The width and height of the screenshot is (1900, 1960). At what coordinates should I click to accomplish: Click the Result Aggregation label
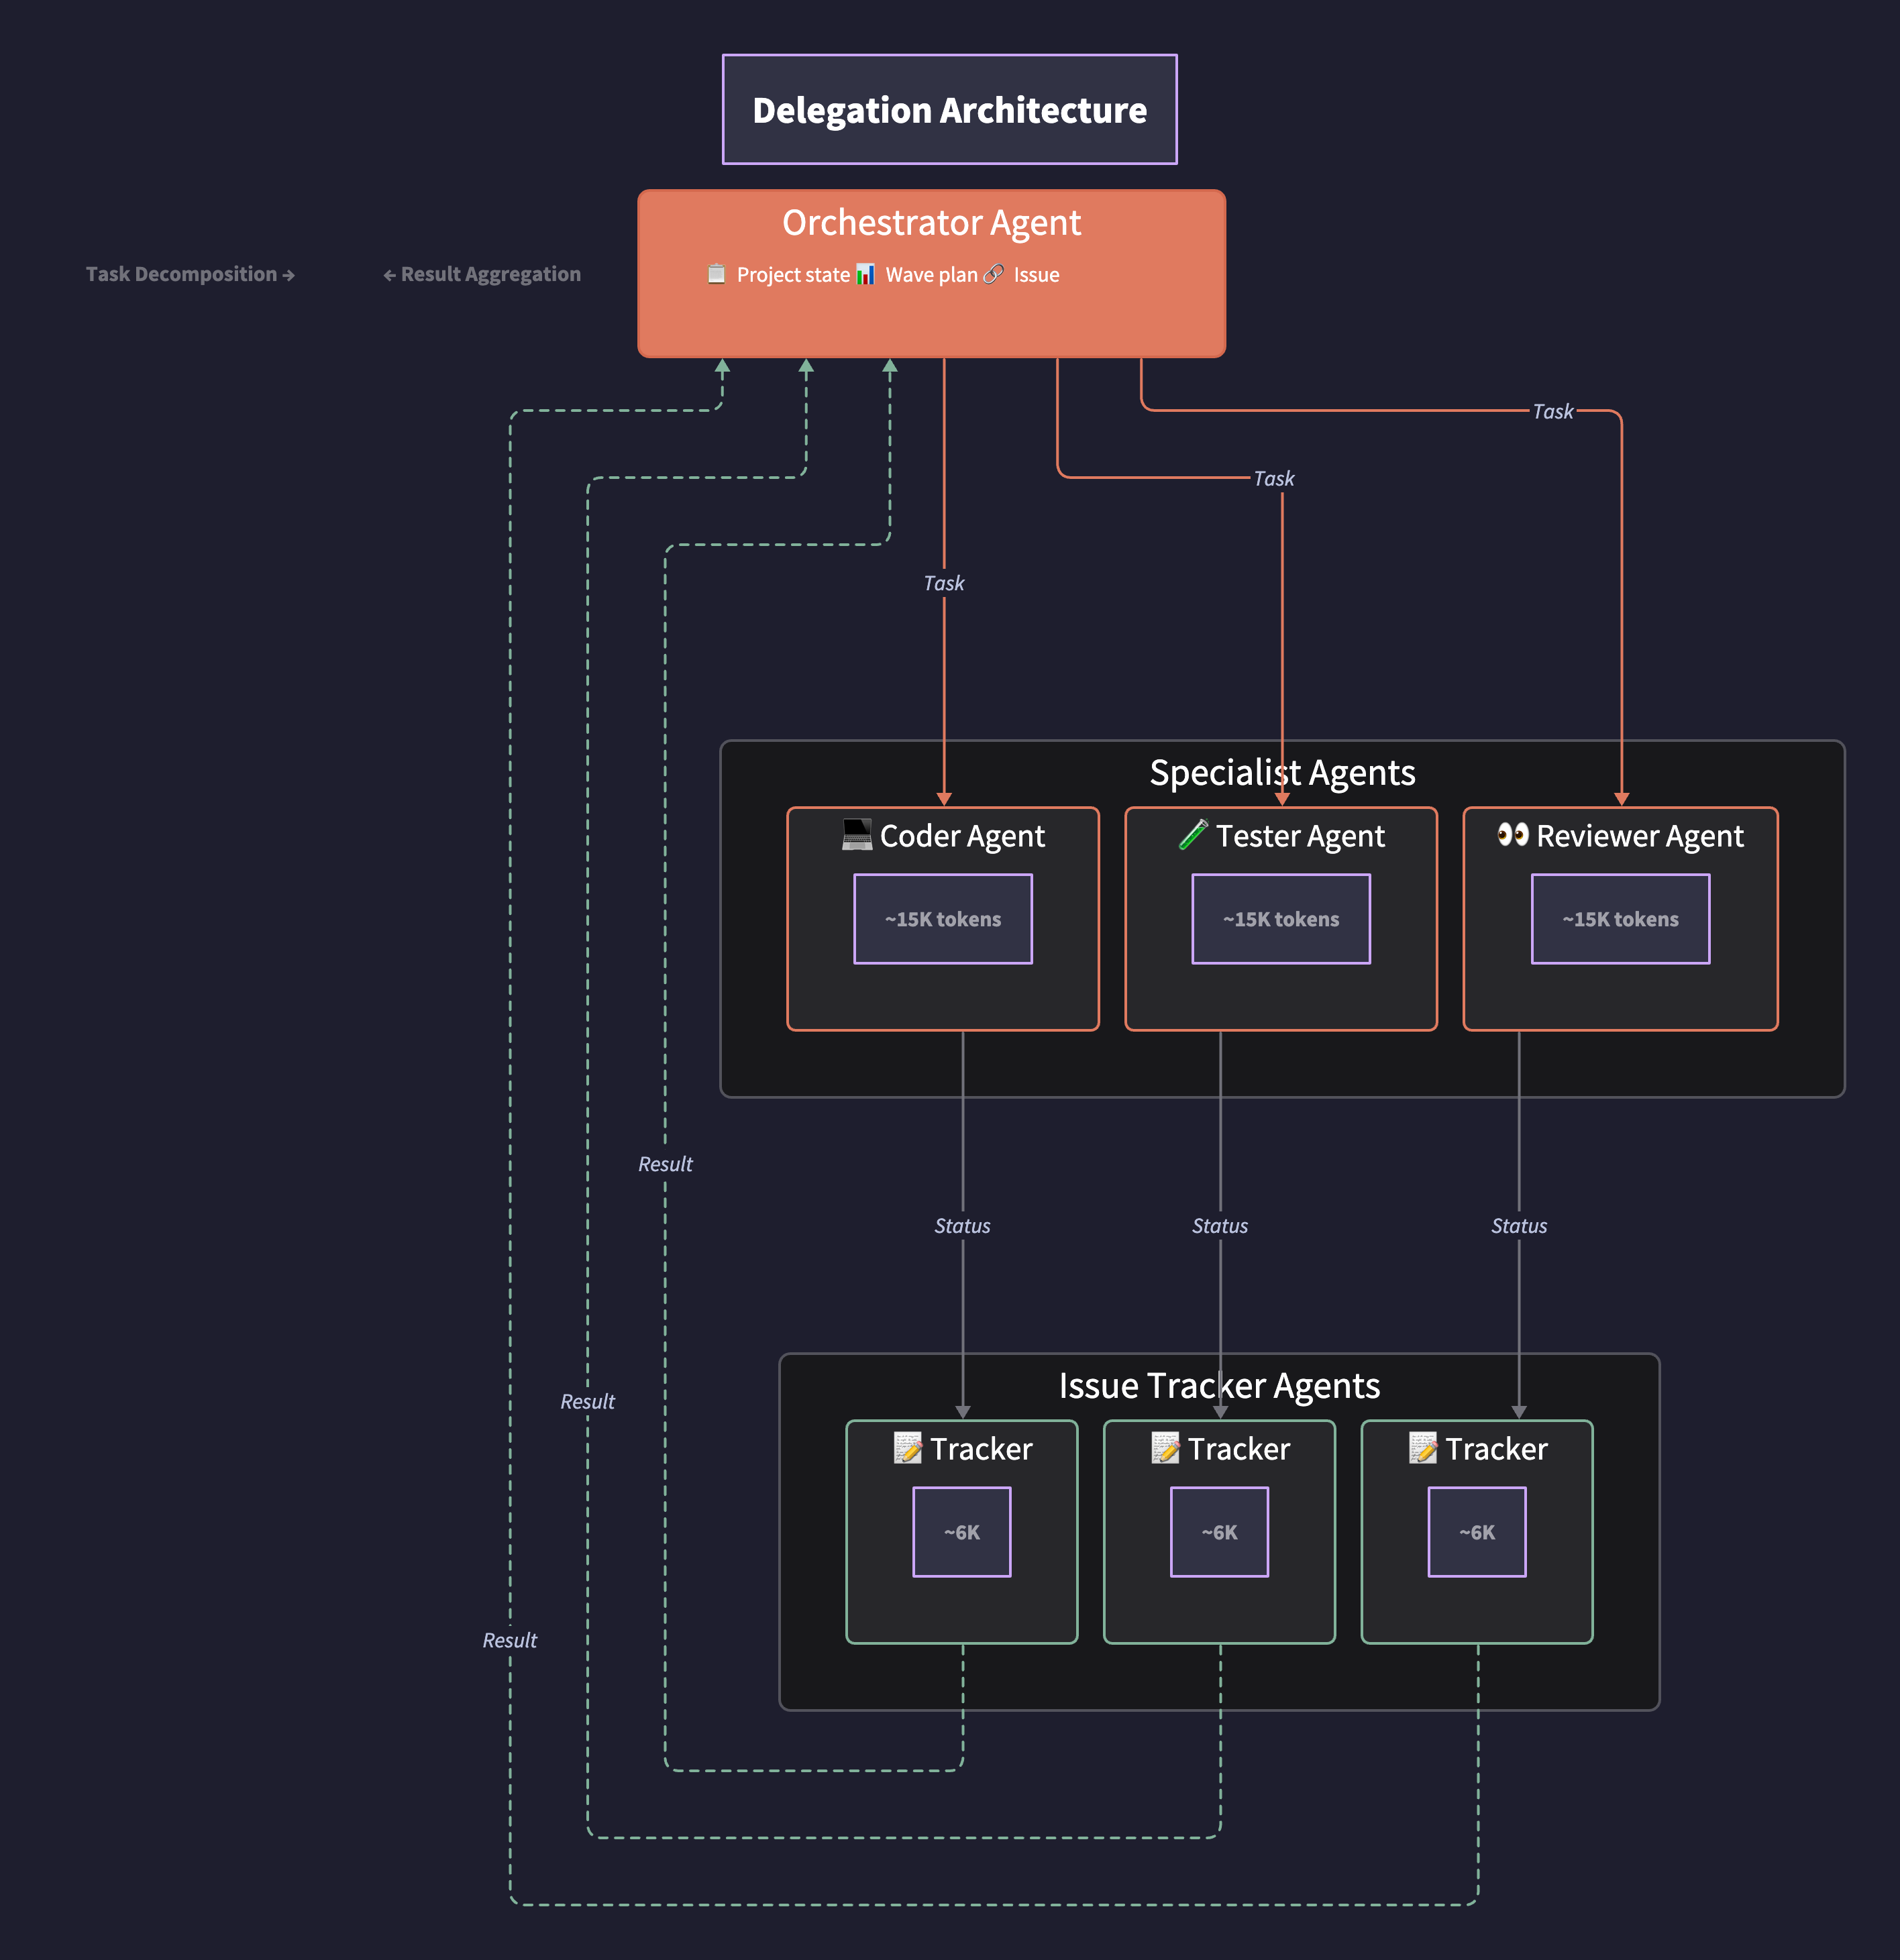pyautogui.click(x=482, y=273)
